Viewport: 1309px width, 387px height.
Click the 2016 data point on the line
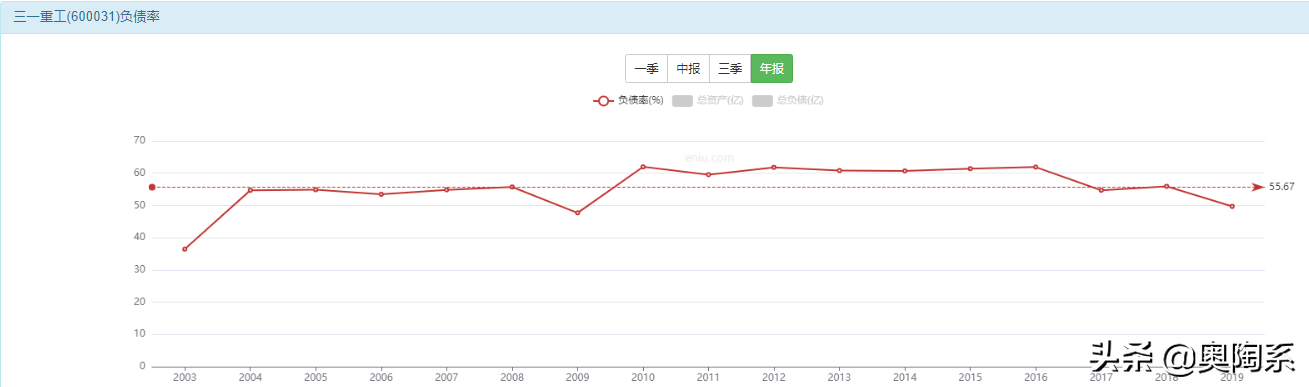point(1036,167)
